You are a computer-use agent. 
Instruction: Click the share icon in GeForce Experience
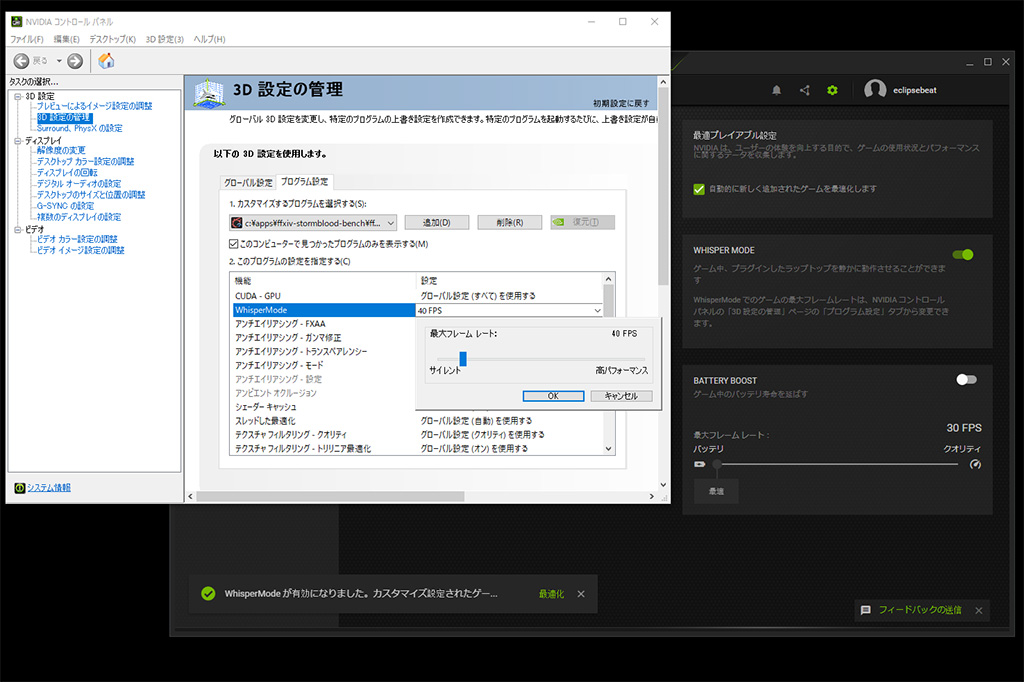point(805,91)
